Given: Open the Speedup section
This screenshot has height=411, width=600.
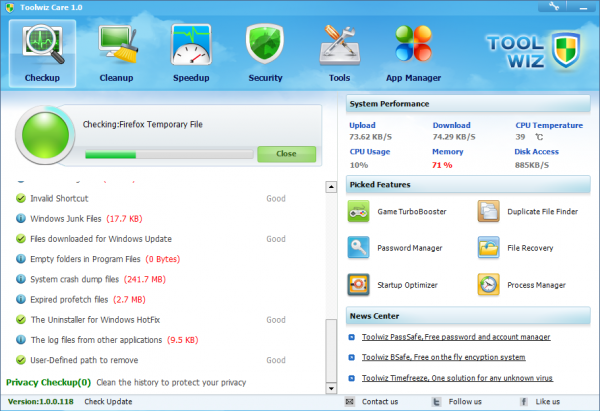Looking at the screenshot, I should (191, 54).
